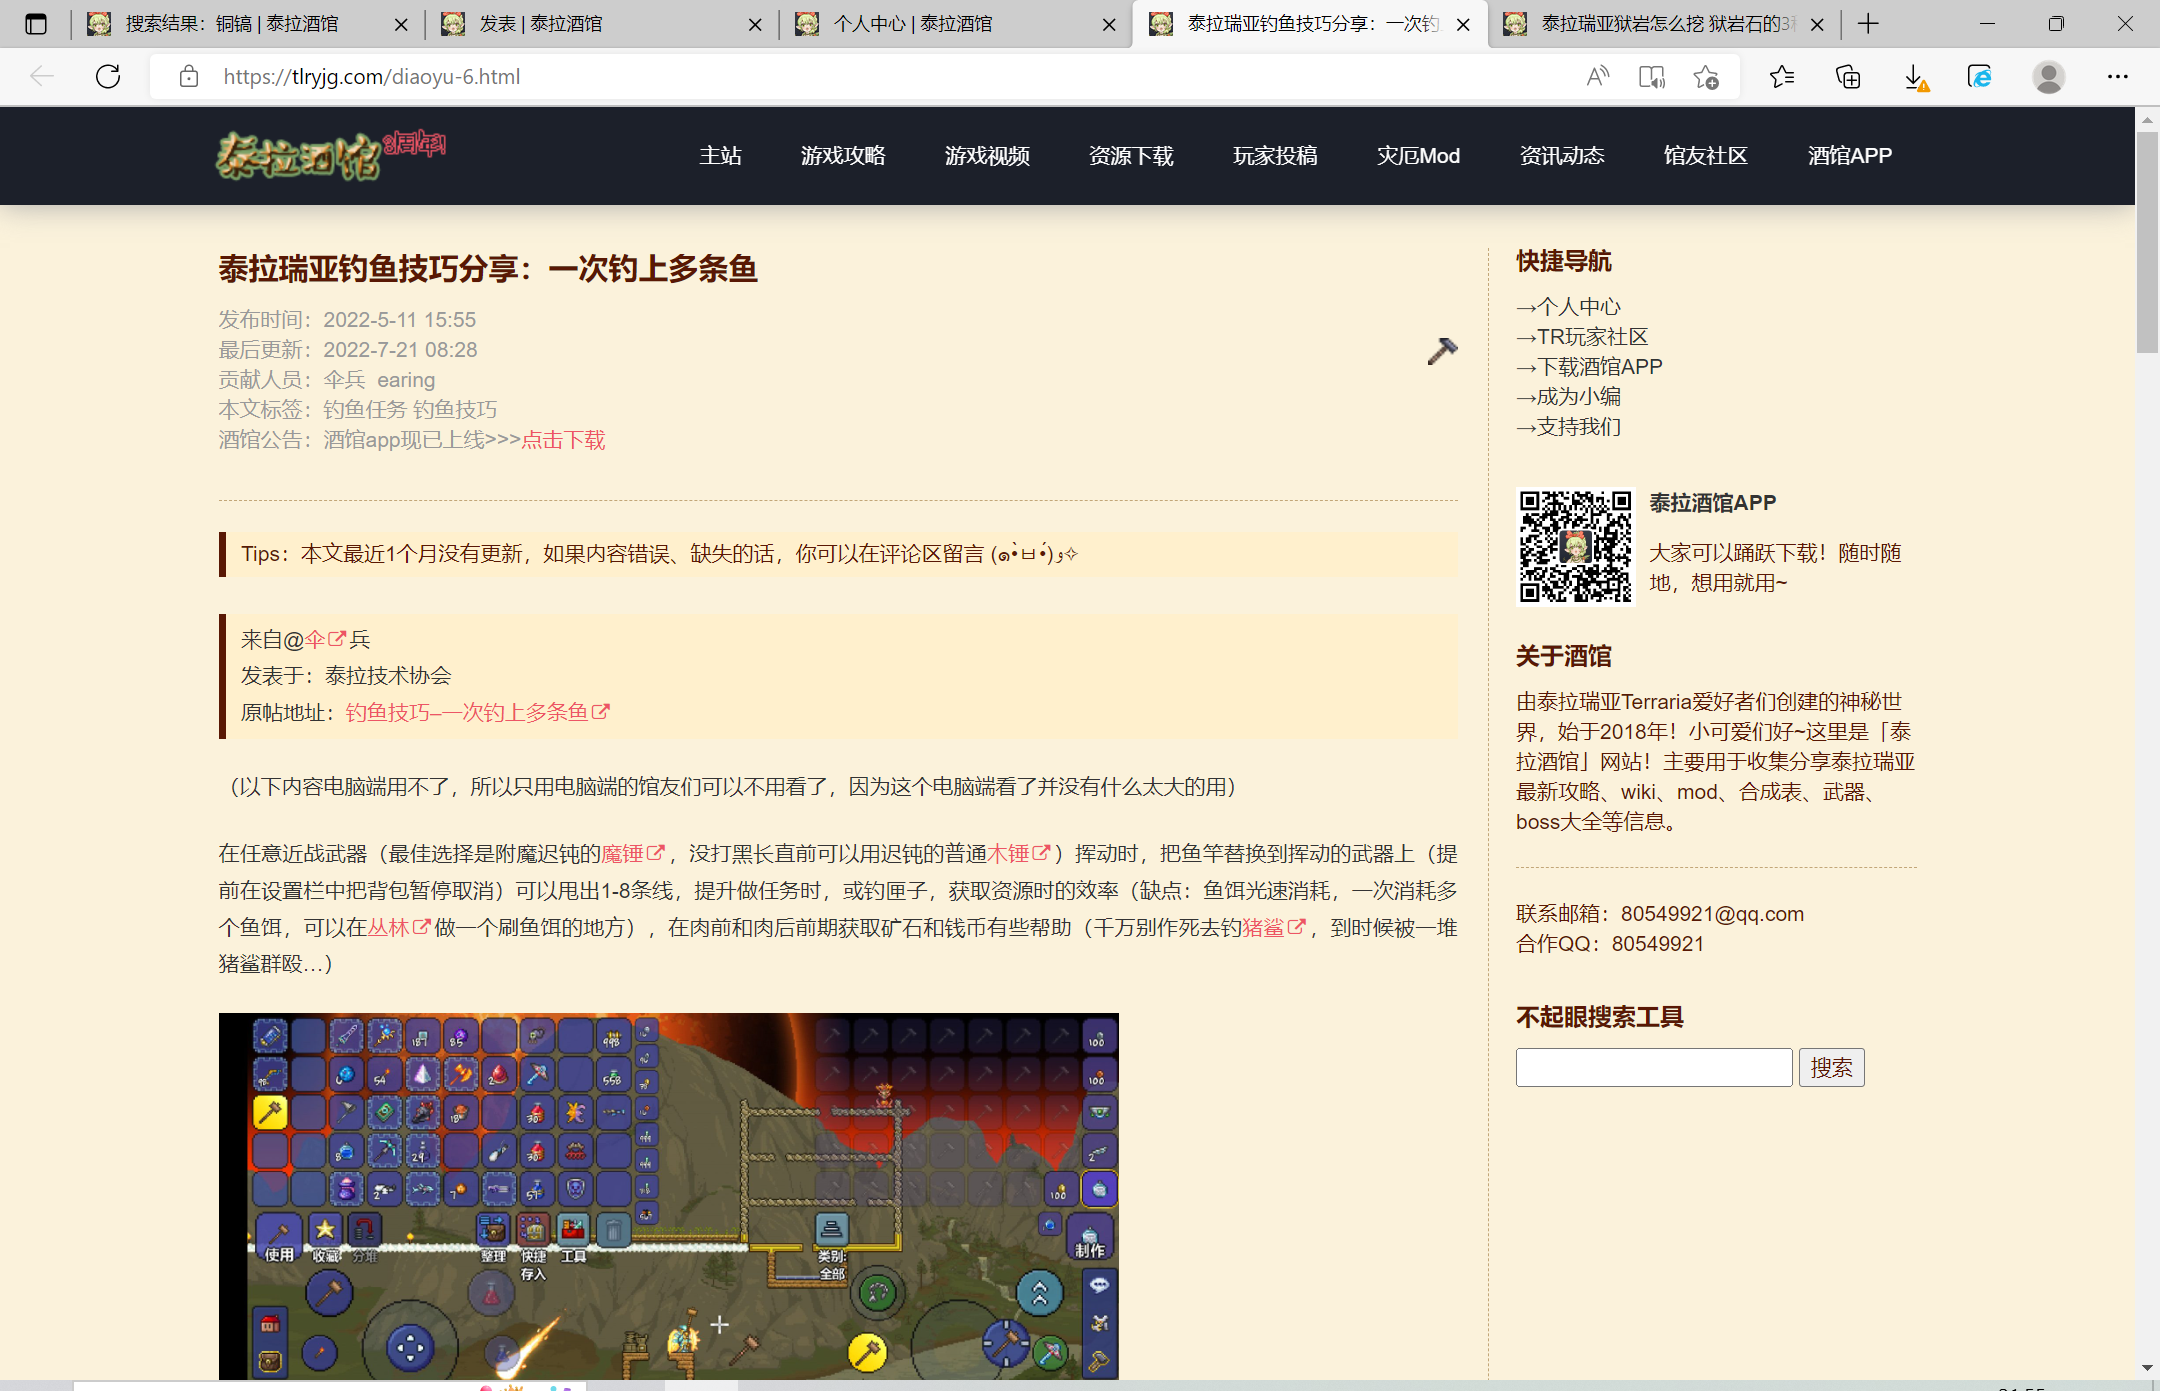Open browser settings three-dots menu
2160x1391 pixels.
tap(2117, 77)
